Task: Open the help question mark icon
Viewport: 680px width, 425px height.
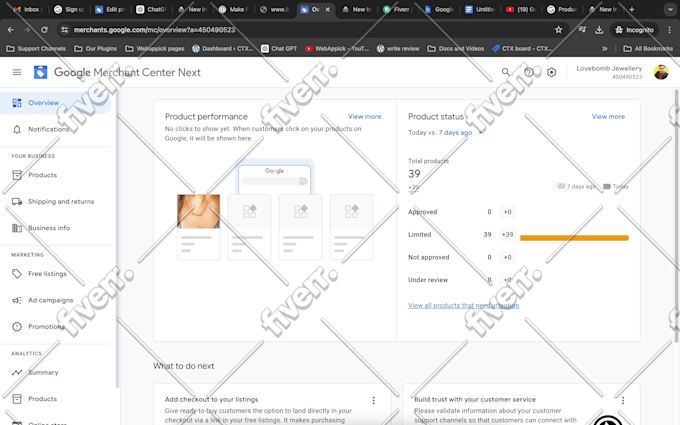Action: (x=528, y=72)
